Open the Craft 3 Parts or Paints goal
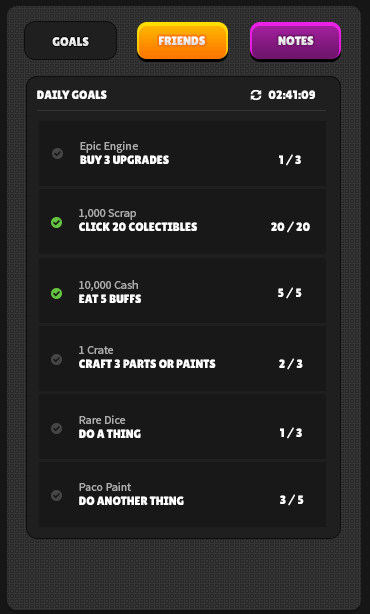 click(x=182, y=359)
